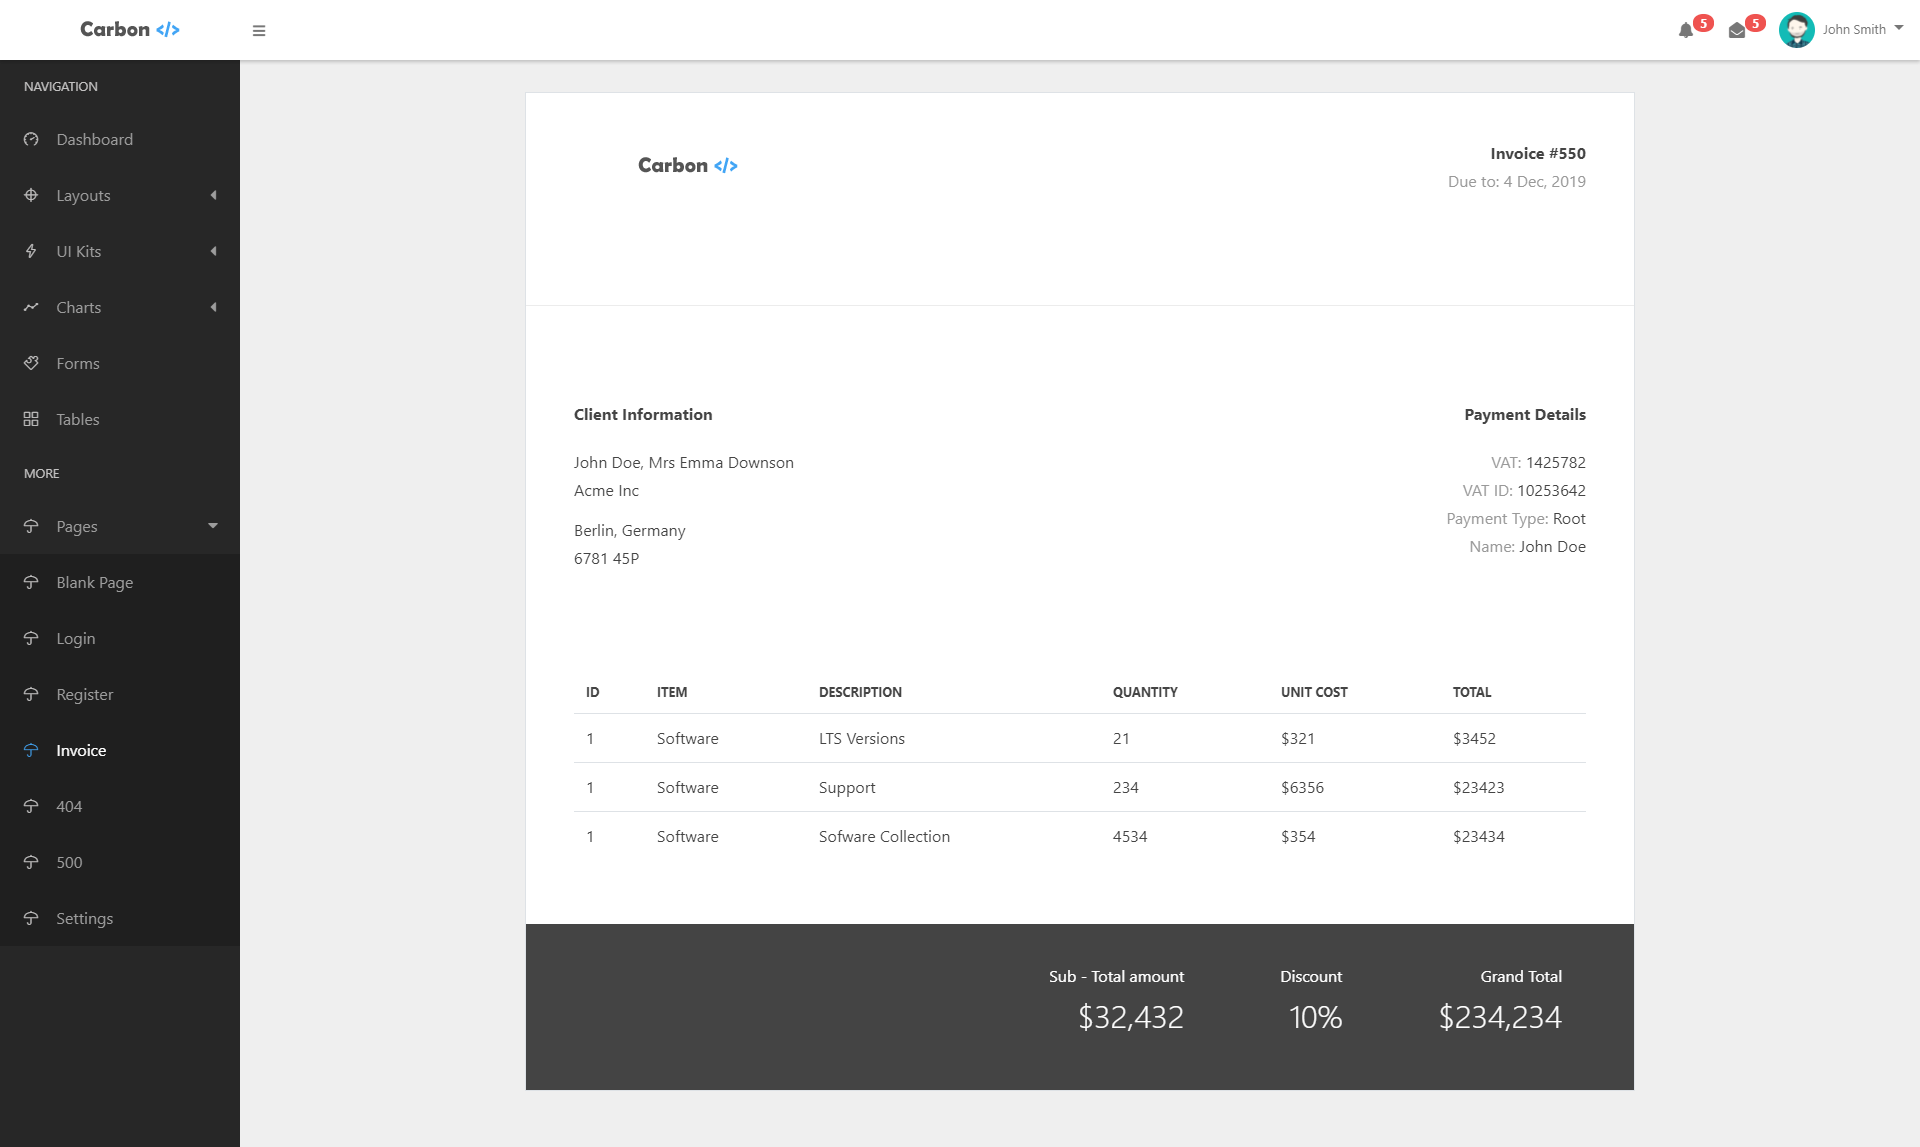Click the UI Kits lightning icon
Screen dimensions: 1920x1147
coord(31,252)
